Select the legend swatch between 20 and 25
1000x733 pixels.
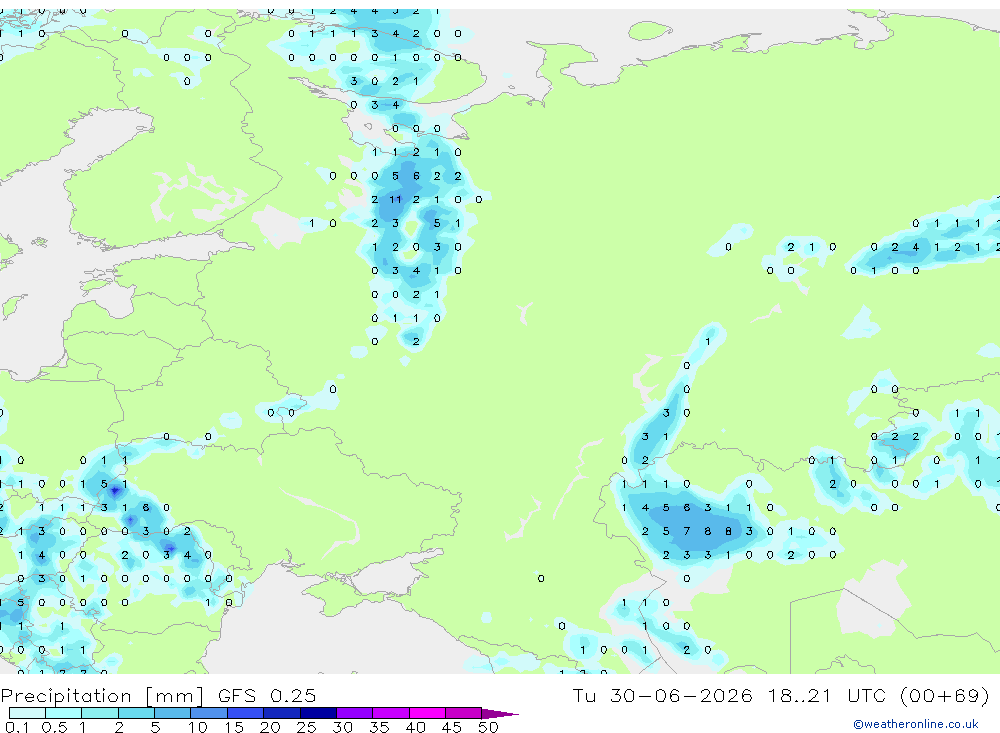point(282,713)
